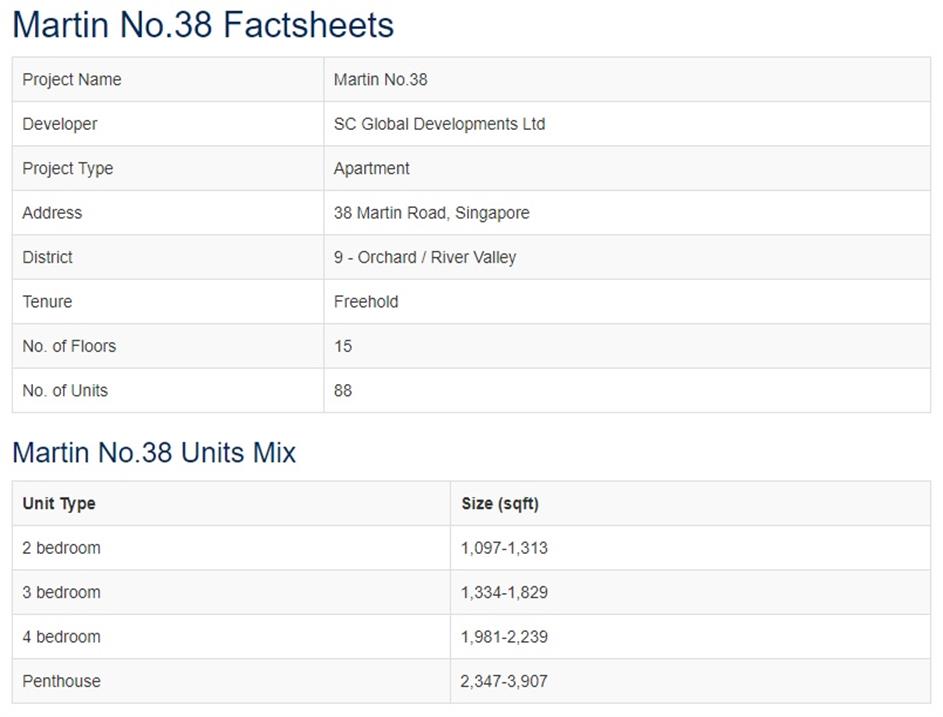Screen dimensions: 943x717
Task: Select the Penthouse size 2,347-3,907
Action: coord(504,681)
